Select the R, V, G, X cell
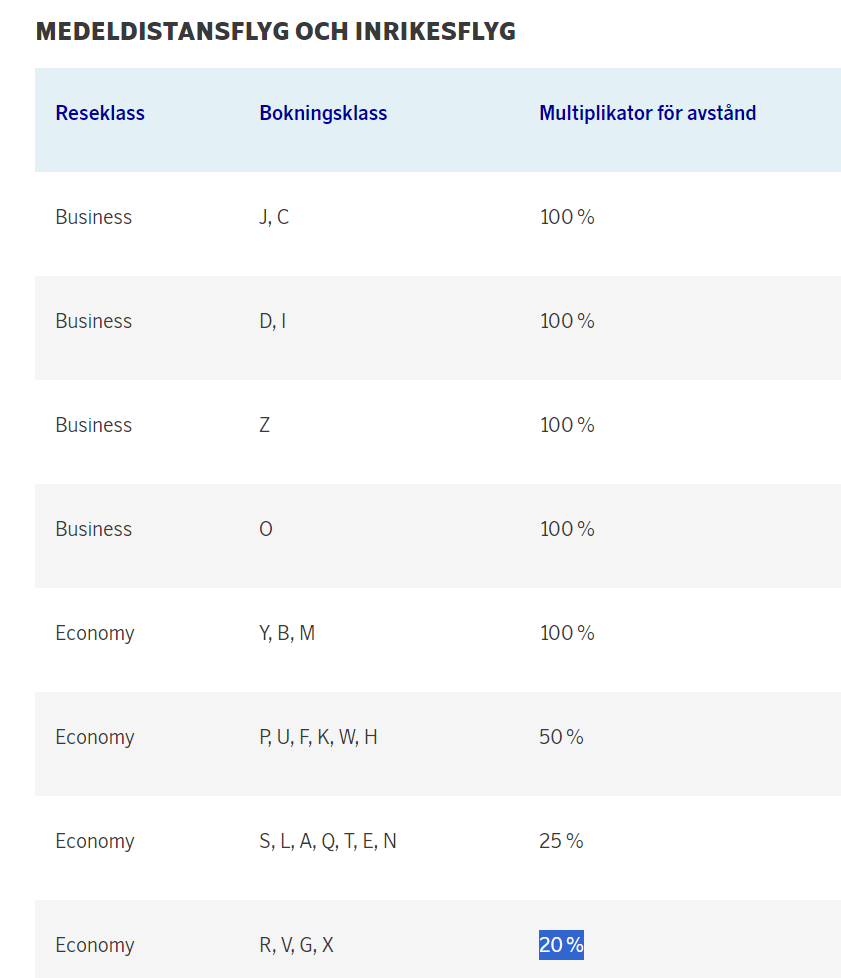This screenshot has width=841, height=978. [x=296, y=945]
